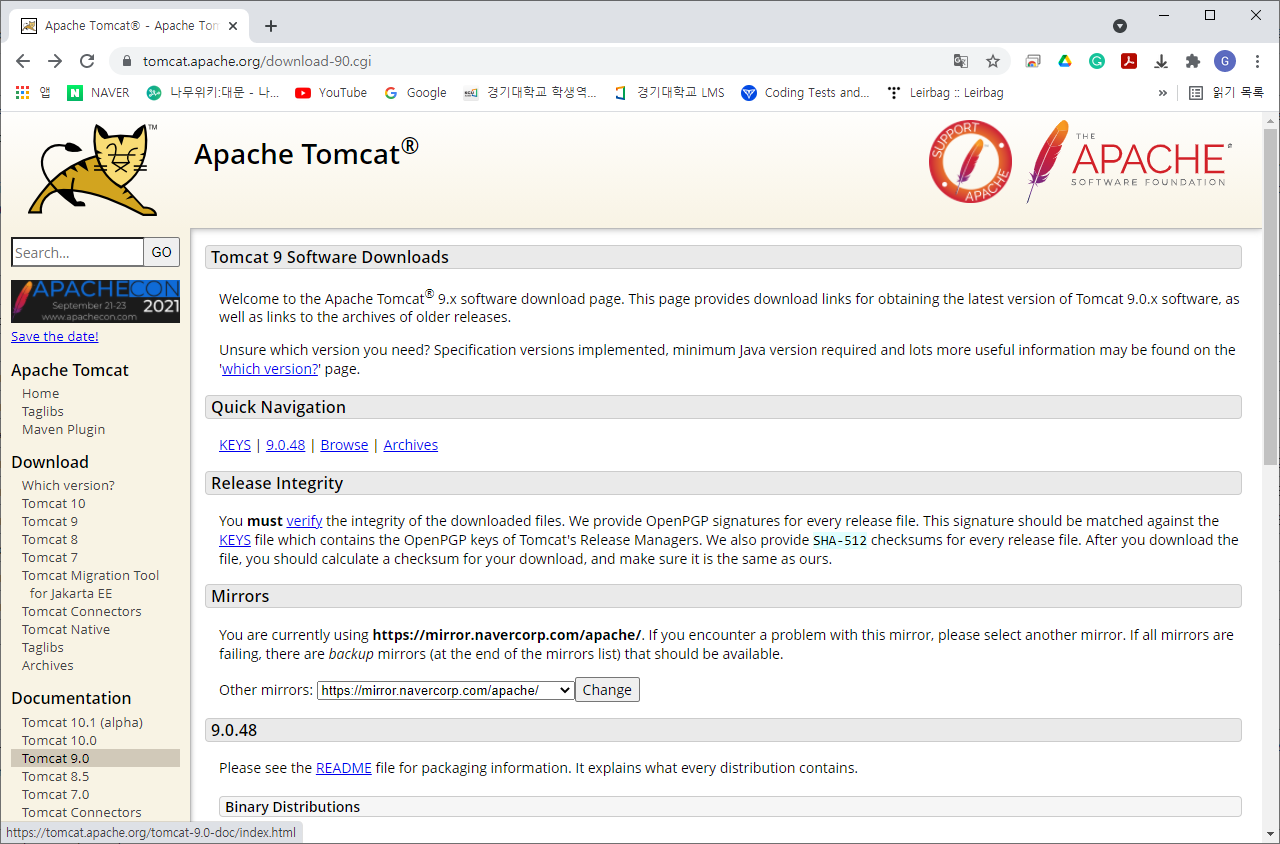Open Browse in Quick Navigation
Viewport: 1280px width, 844px height.
click(x=344, y=445)
